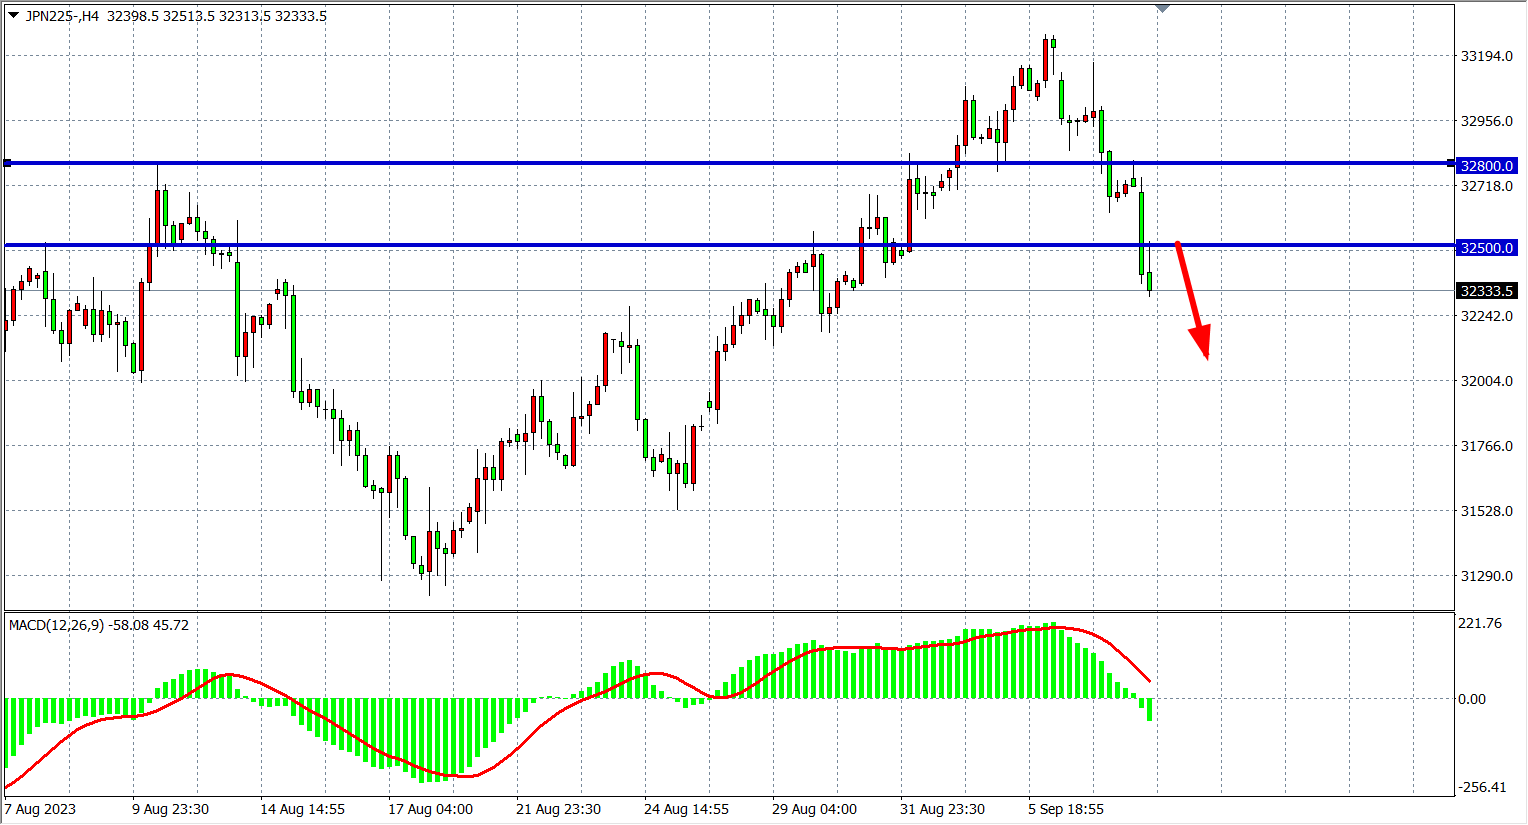Click the 0.00 MACD zero level label
1528x825 pixels.
[x=1472, y=699]
